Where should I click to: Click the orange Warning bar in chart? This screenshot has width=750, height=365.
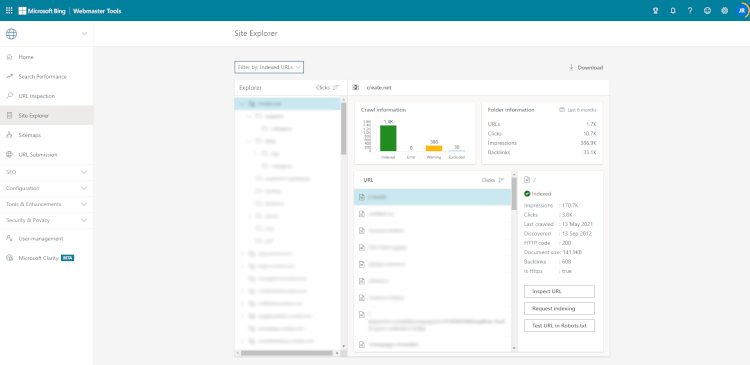434,148
